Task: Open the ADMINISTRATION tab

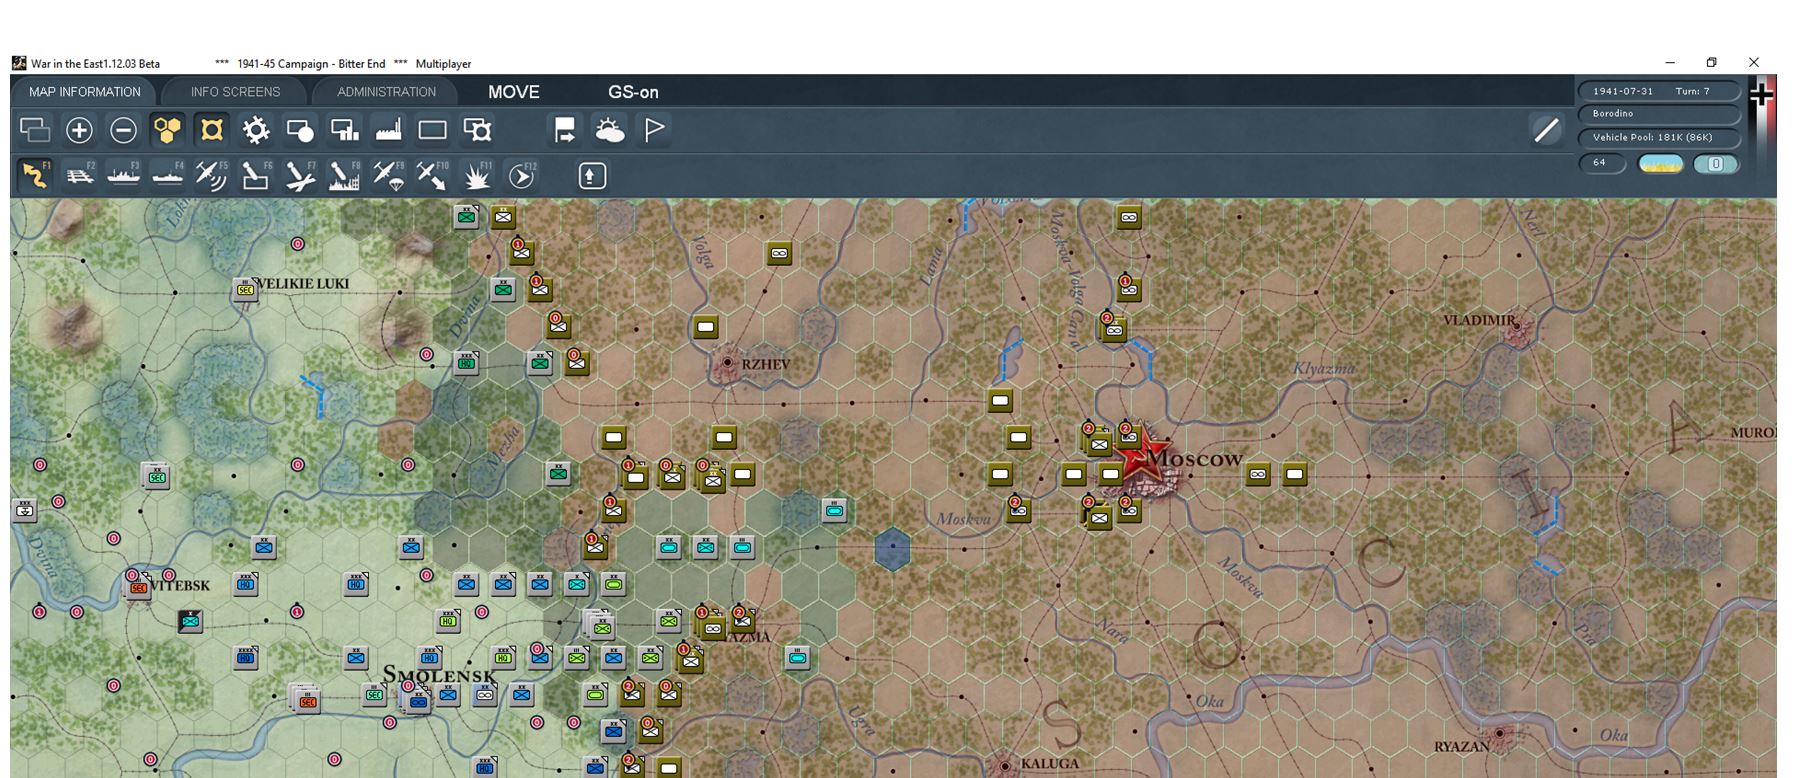Action: coord(386,92)
